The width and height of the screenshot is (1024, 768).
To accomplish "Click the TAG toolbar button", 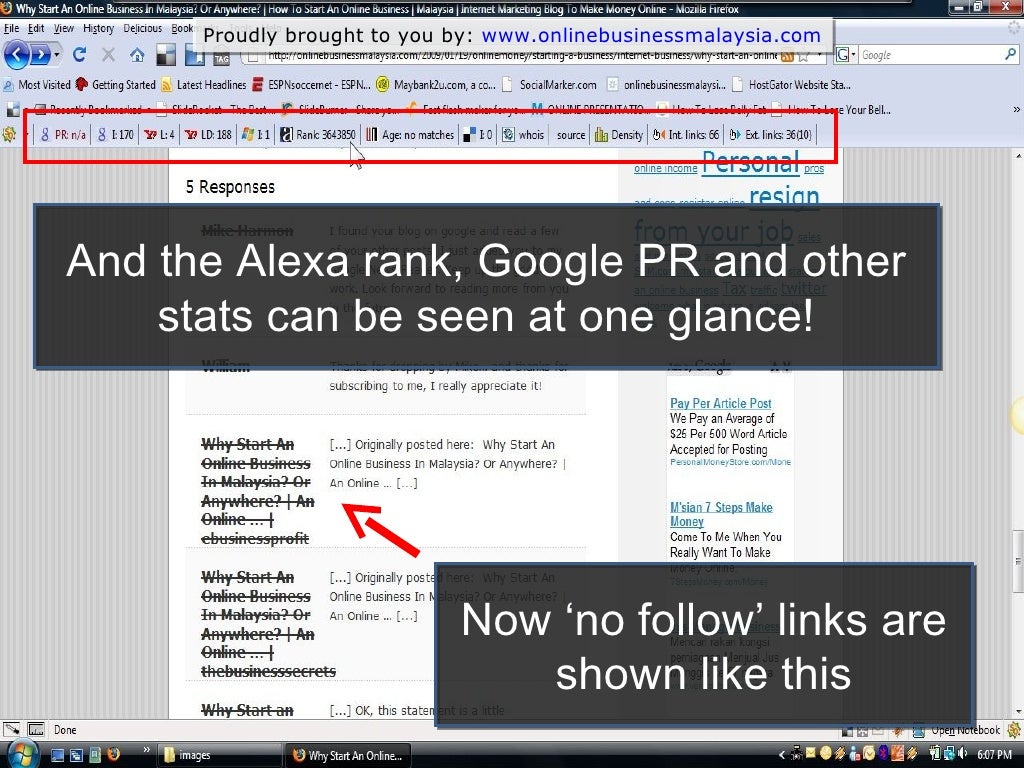I will pyautogui.click(x=221, y=59).
